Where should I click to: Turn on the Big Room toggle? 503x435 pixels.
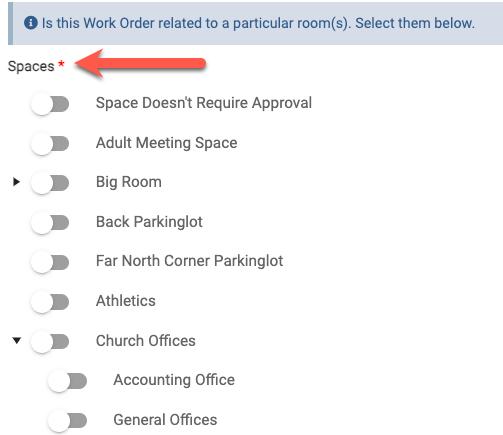(50, 183)
